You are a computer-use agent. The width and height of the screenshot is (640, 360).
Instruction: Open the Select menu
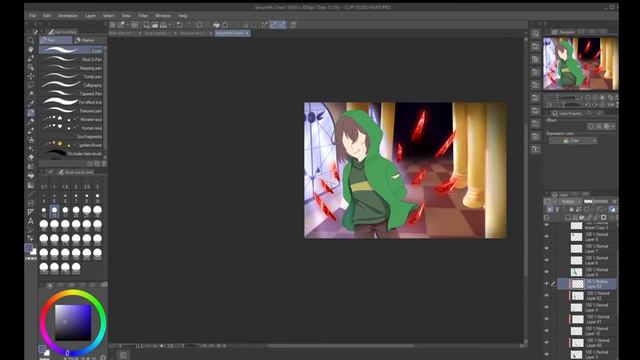point(109,16)
